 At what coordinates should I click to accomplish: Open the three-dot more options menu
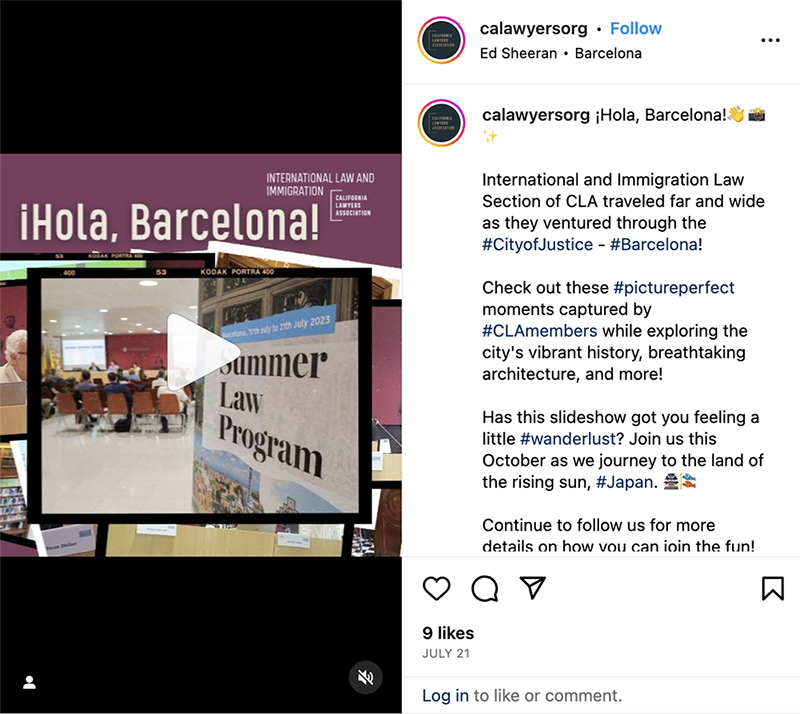[770, 40]
